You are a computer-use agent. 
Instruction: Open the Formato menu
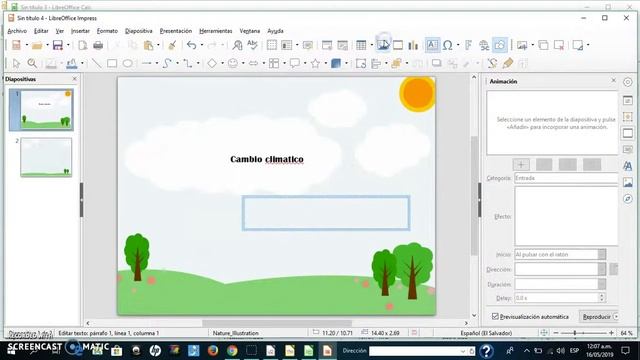point(107,31)
